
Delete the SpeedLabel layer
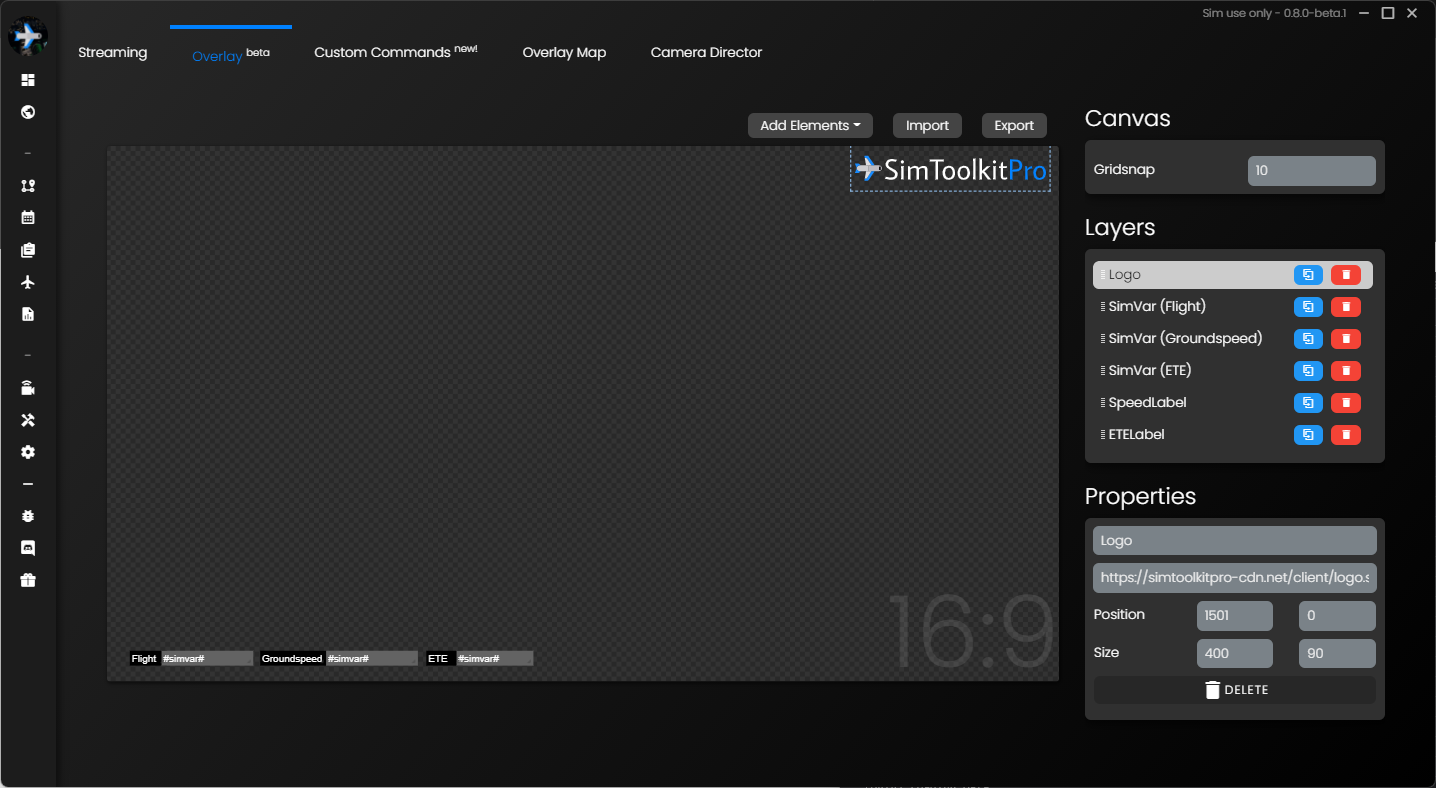click(x=1346, y=403)
